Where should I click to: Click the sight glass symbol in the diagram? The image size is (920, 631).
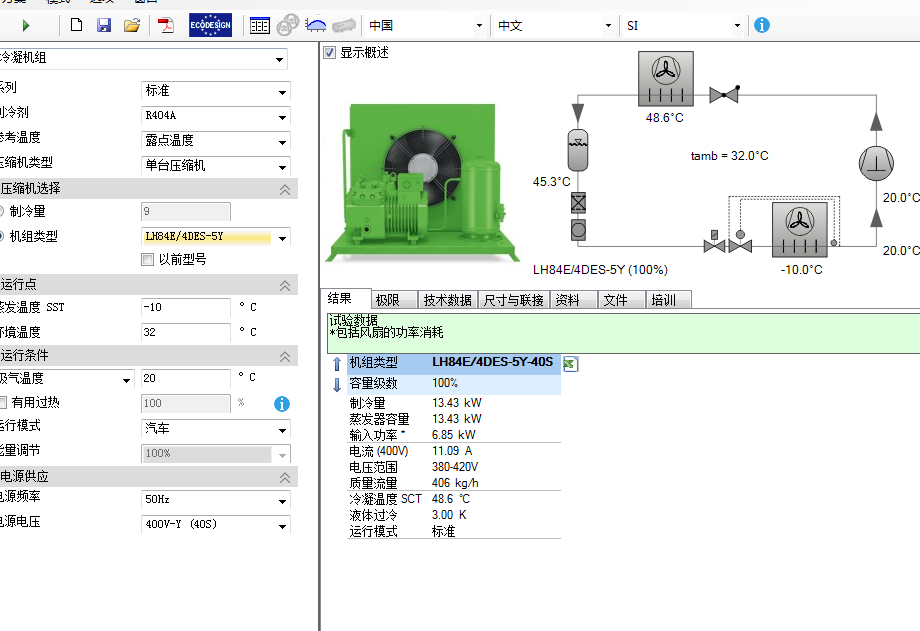[x=578, y=230]
